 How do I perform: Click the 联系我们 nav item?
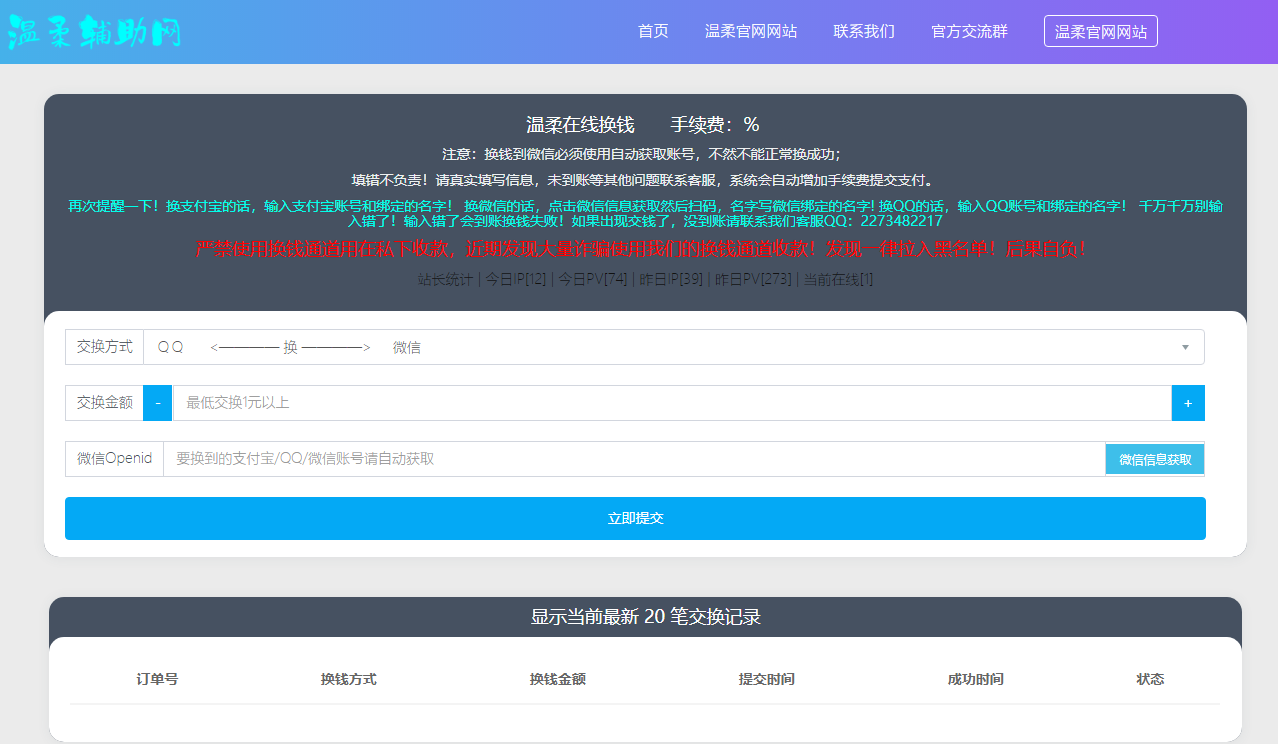point(863,31)
